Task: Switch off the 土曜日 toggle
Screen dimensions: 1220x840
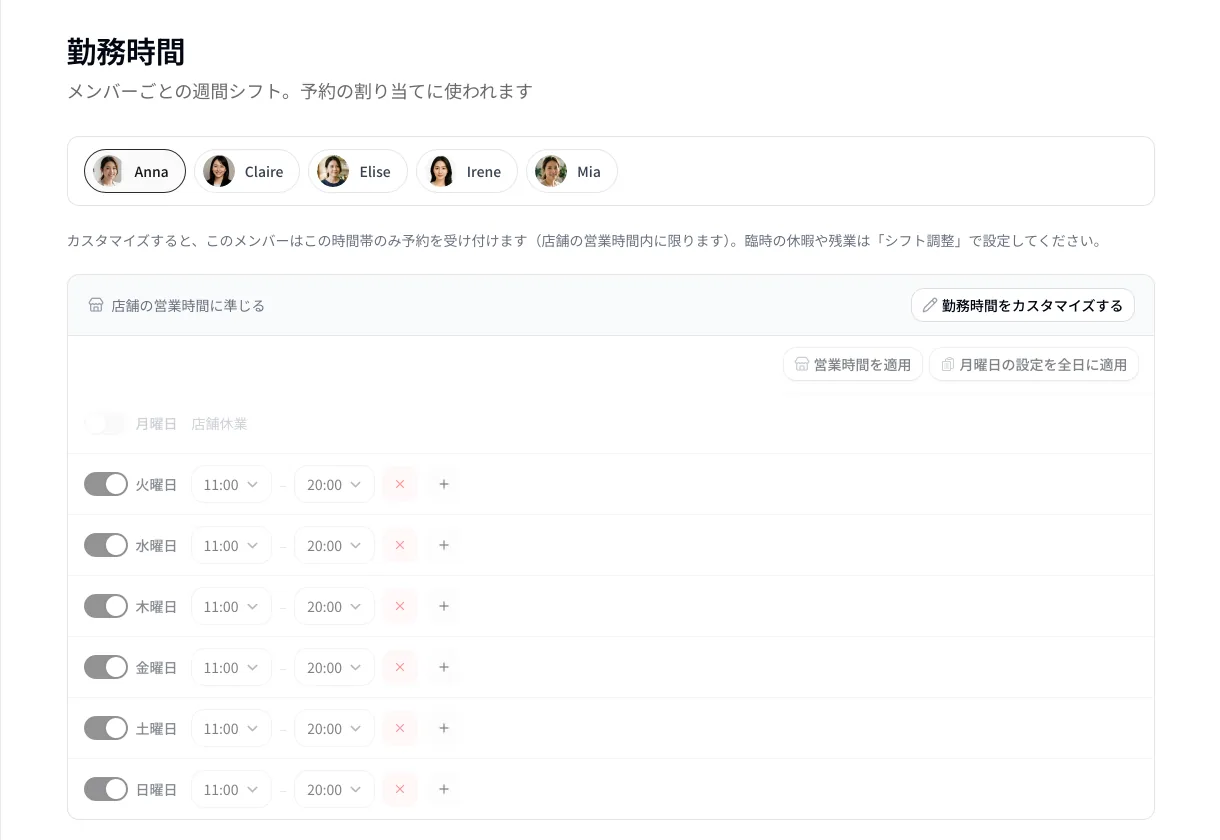Action: 105,728
